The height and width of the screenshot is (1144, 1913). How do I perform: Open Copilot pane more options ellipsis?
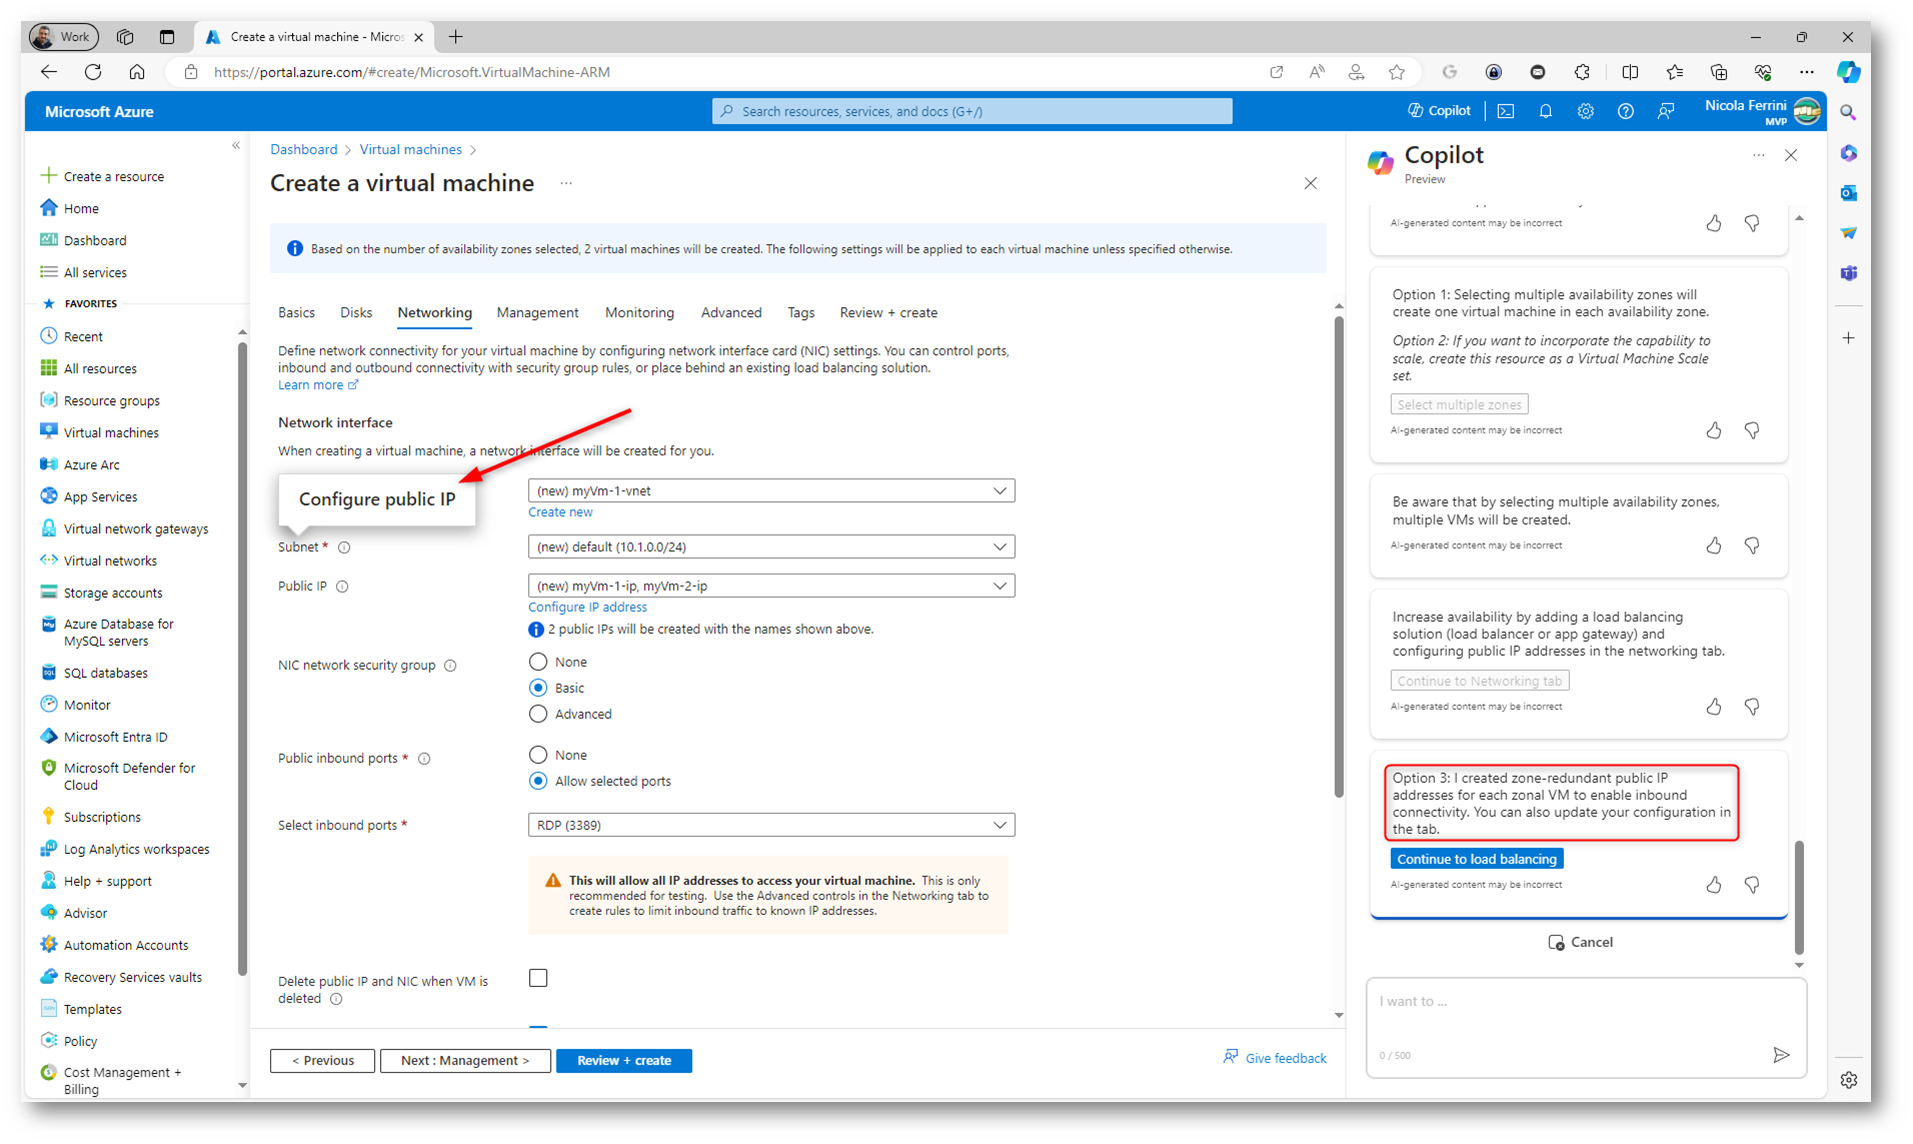(1758, 156)
